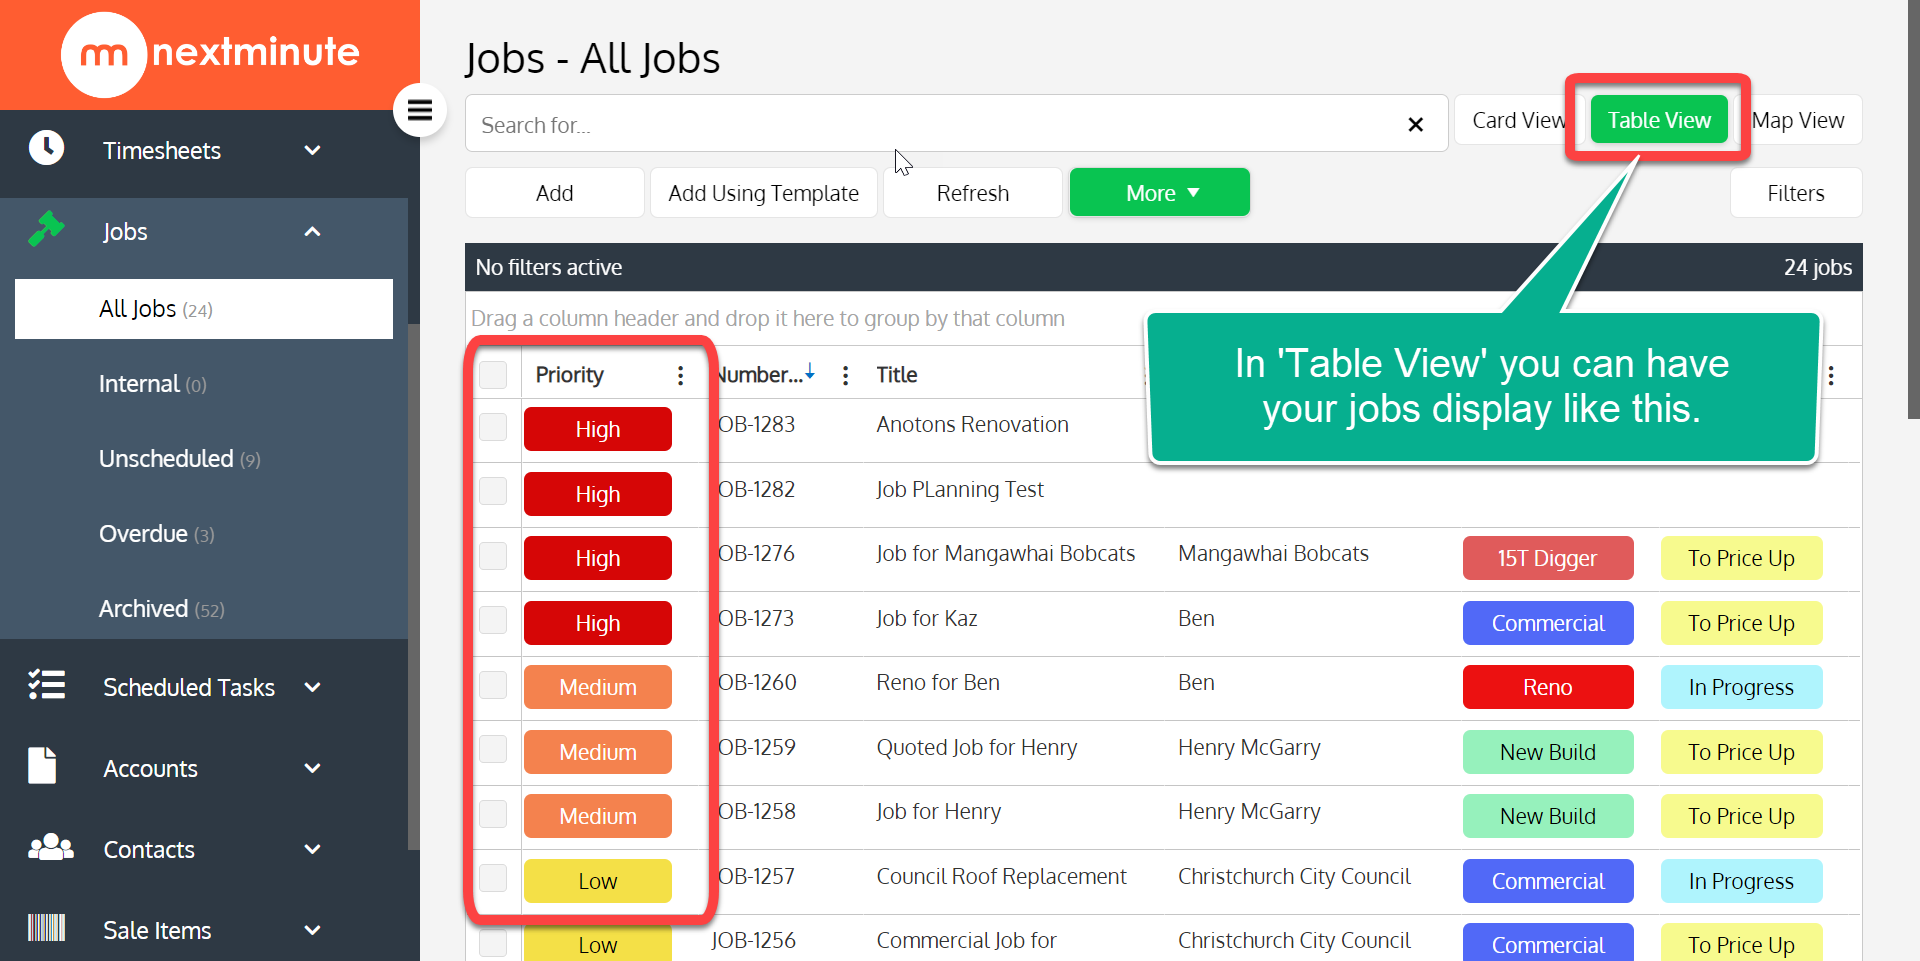This screenshot has height=961, width=1920.
Task: Expand the Timesheets menu chevron
Action: [312, 150]
